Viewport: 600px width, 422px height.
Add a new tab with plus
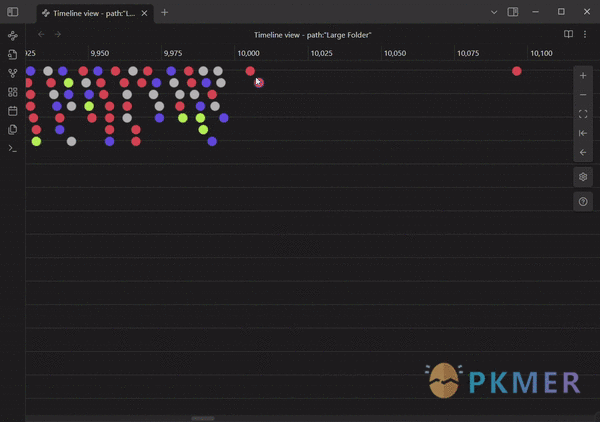[x=165, y=13]
